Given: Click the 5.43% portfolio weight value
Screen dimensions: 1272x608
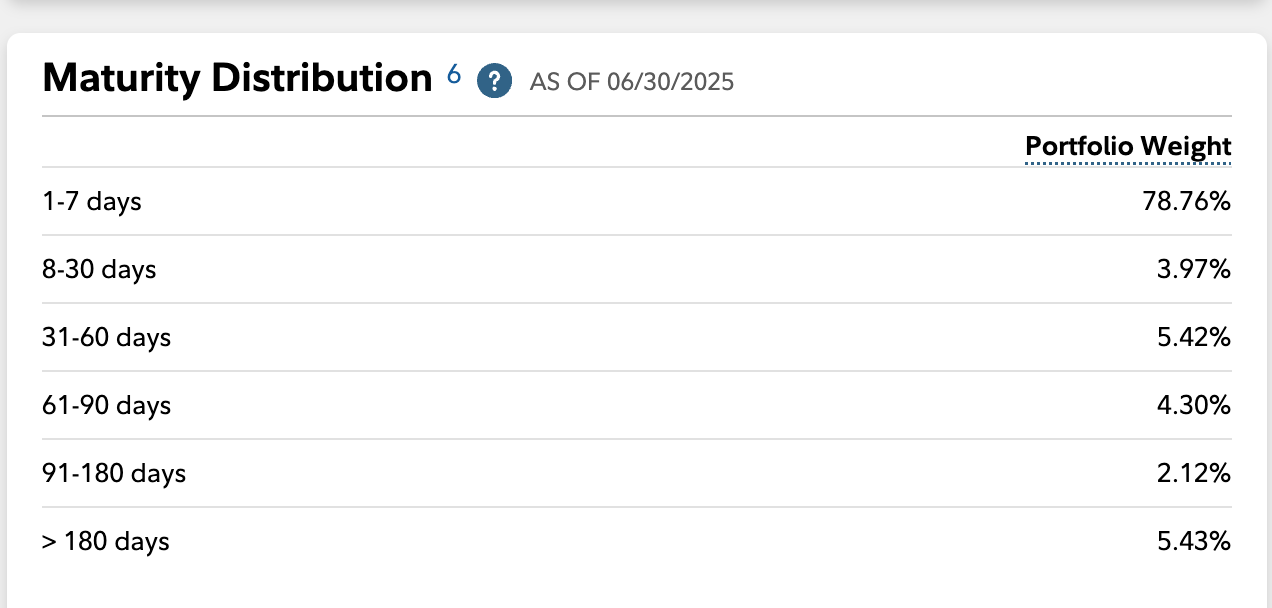Looking at the screenshot, I should (1193, 542).
